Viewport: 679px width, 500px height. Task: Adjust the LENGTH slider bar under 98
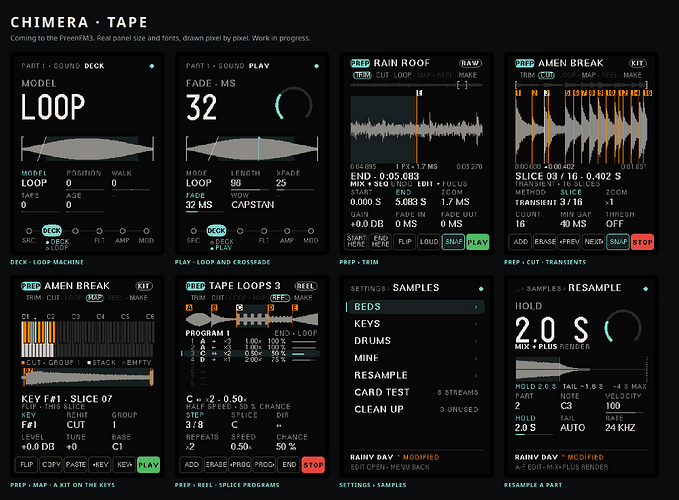pyautogui.click(x=250, y=190)
